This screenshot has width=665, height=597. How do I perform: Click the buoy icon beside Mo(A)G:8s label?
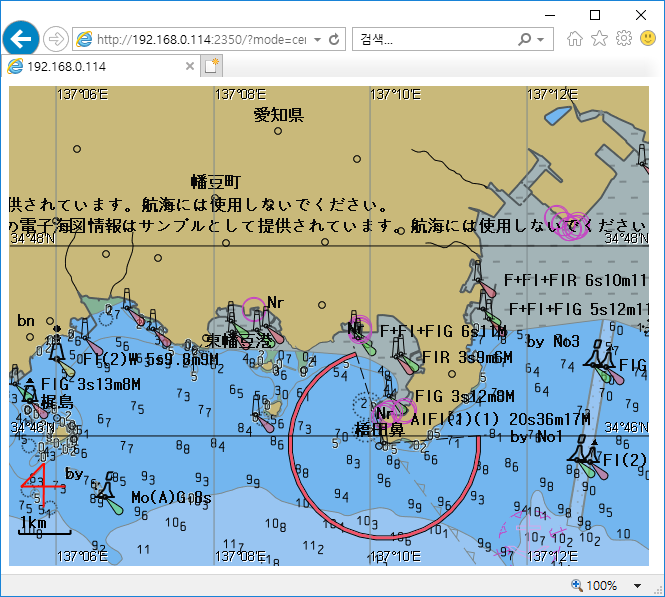tap(105, 490)
